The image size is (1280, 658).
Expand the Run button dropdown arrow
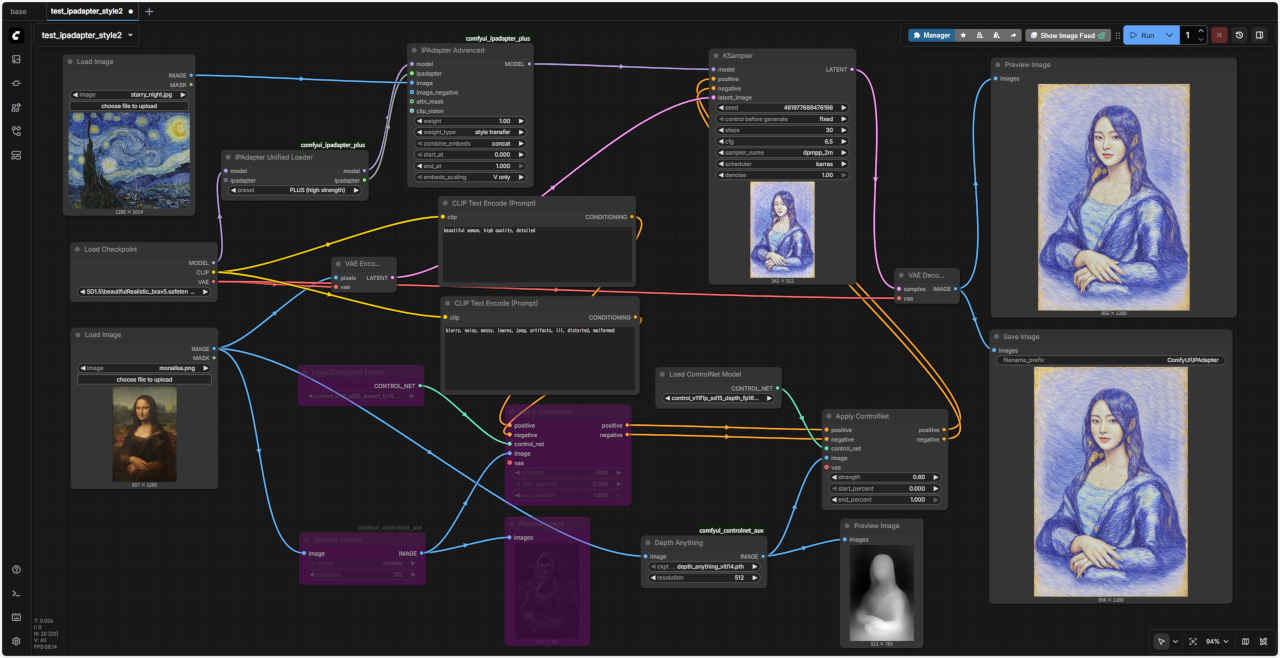(1169, 35)
